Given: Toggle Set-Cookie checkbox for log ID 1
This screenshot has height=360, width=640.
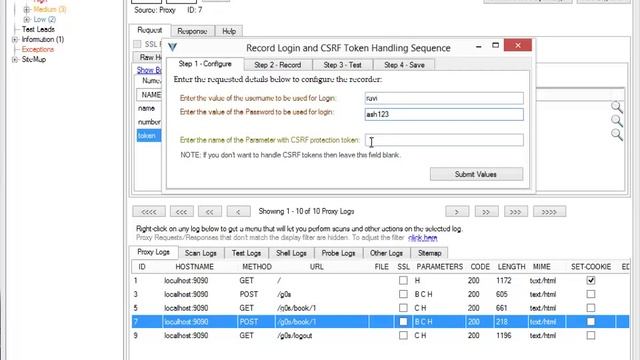Looking at the screenshot, I should pos(591,280).
